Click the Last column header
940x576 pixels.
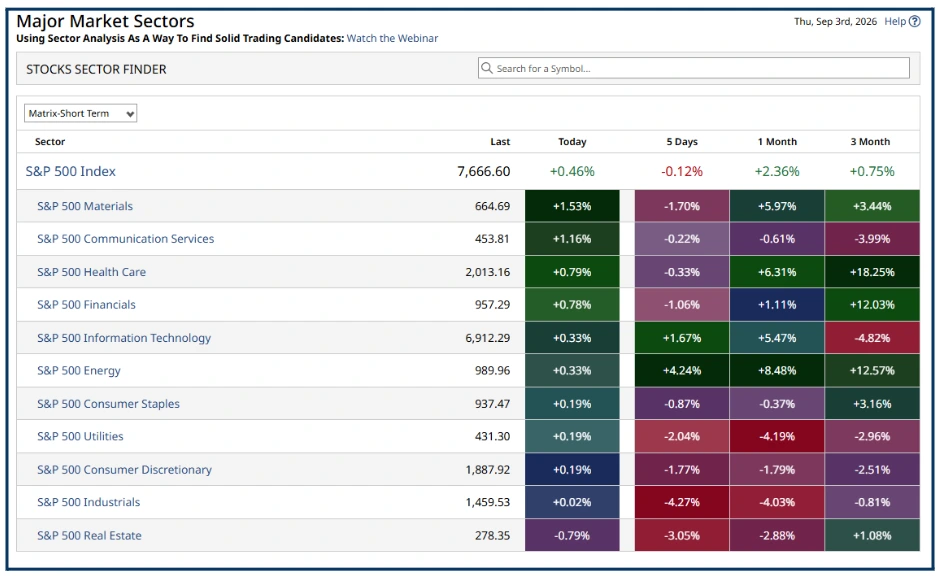(x=500, y=142)
